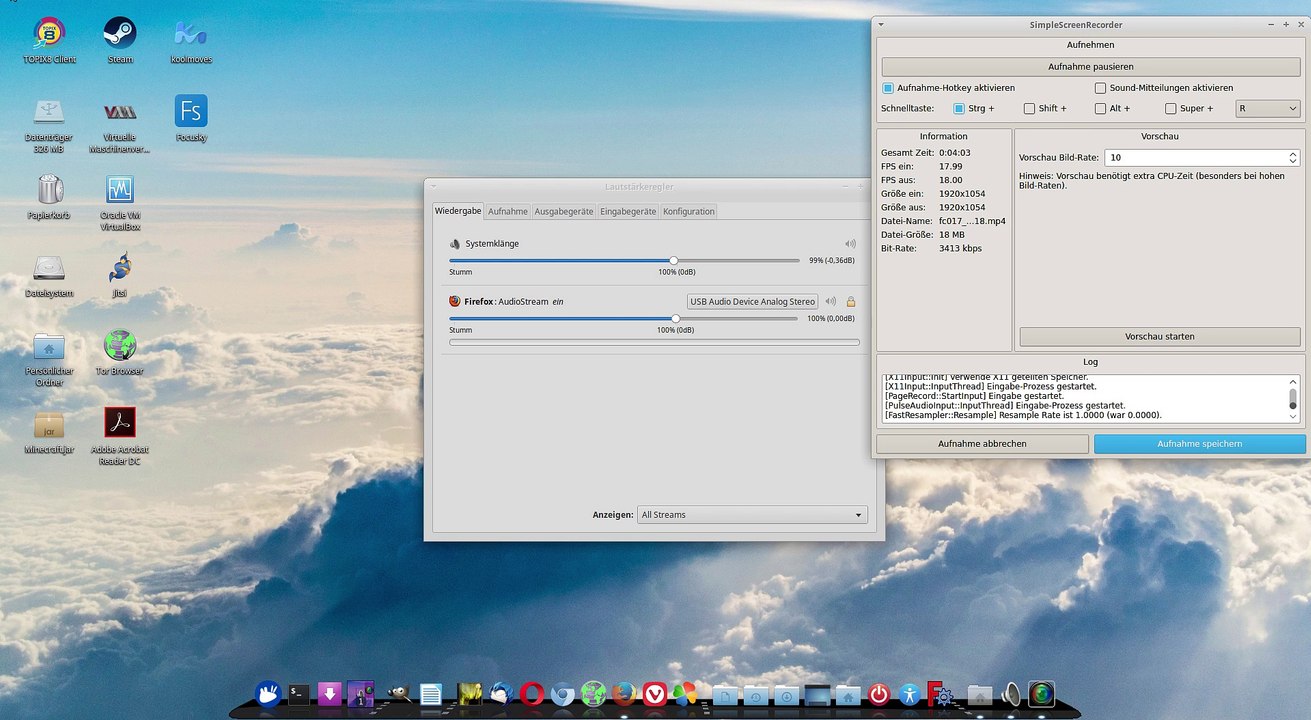Enable the Alt + hotkey checkbox
This screenshot has width=1311, height=720.
(x=1100, y=108)
